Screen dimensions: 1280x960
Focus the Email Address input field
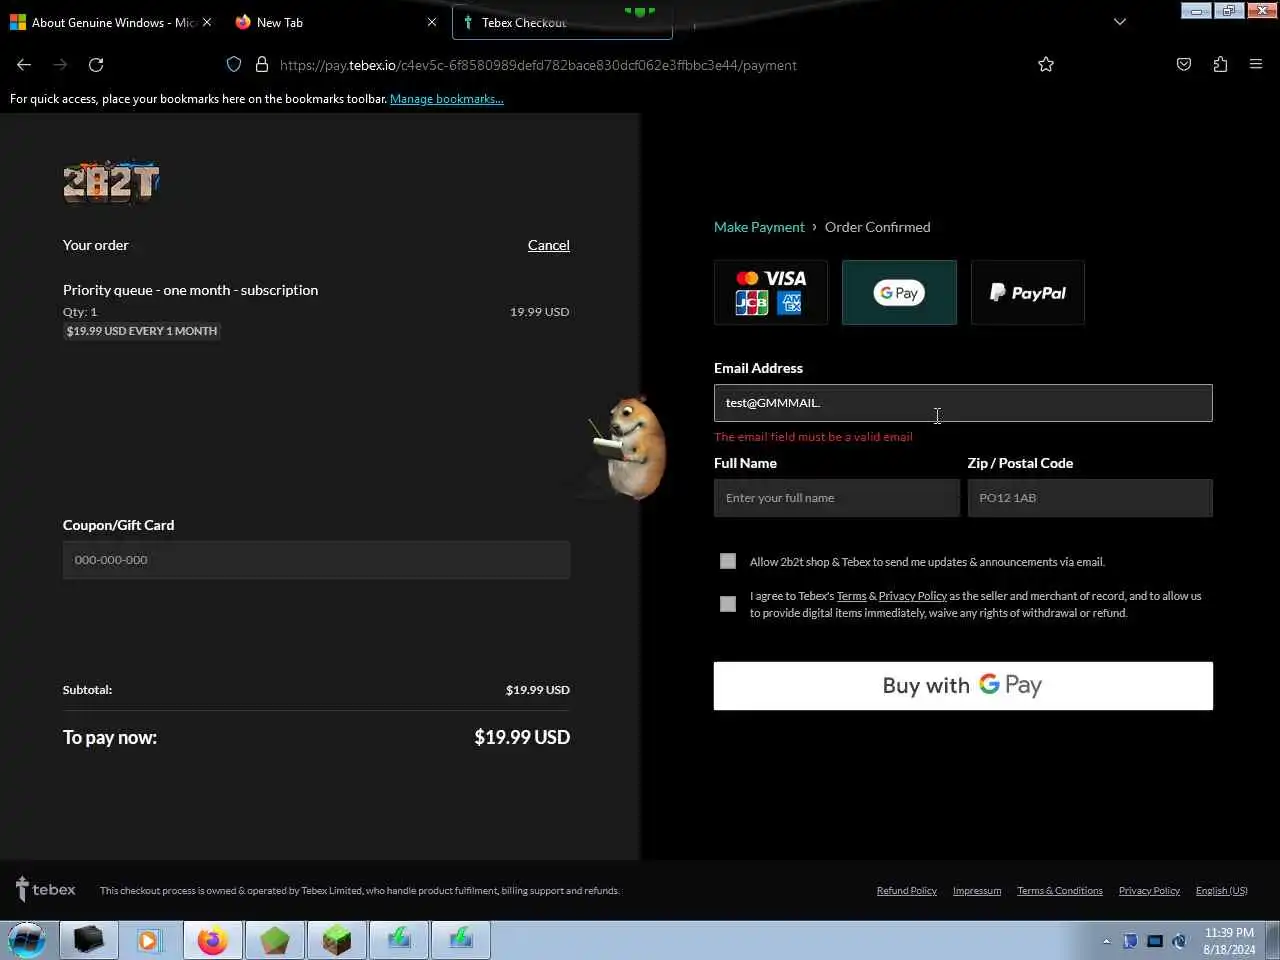[x=963, y=403]
